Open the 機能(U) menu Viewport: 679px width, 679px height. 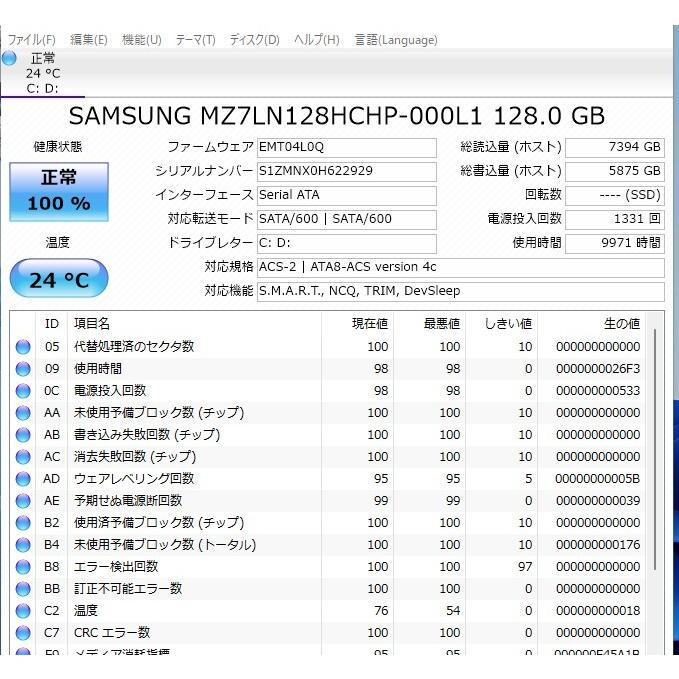coord(142,40)
